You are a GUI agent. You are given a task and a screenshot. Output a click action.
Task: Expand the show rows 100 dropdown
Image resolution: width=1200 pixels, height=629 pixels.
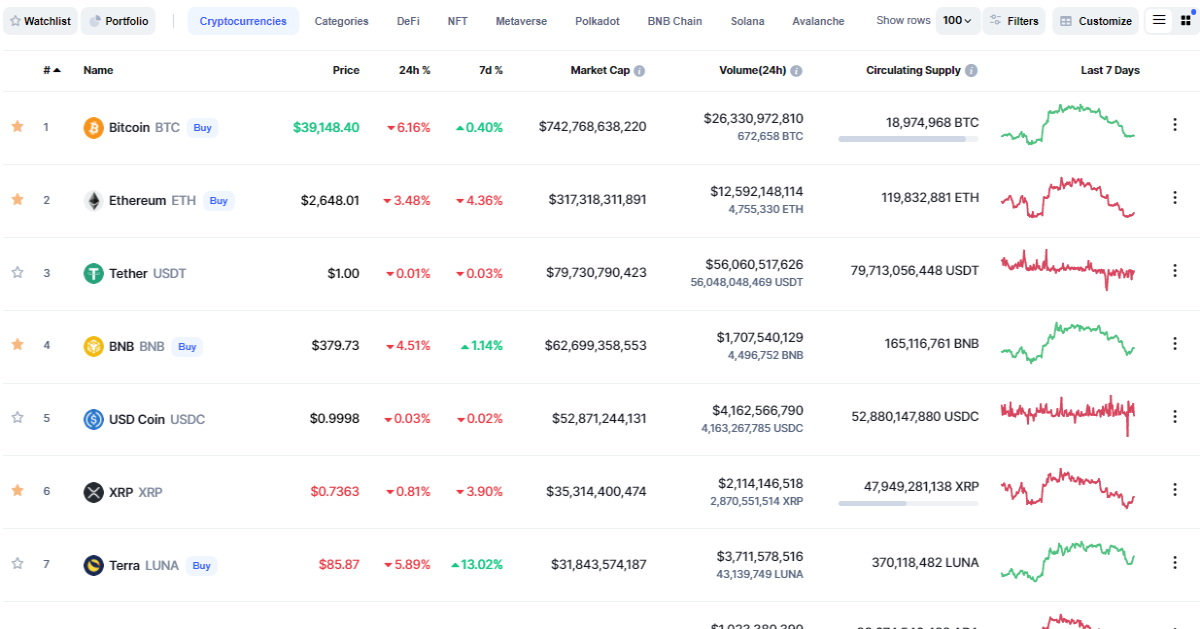coord(958,21)
